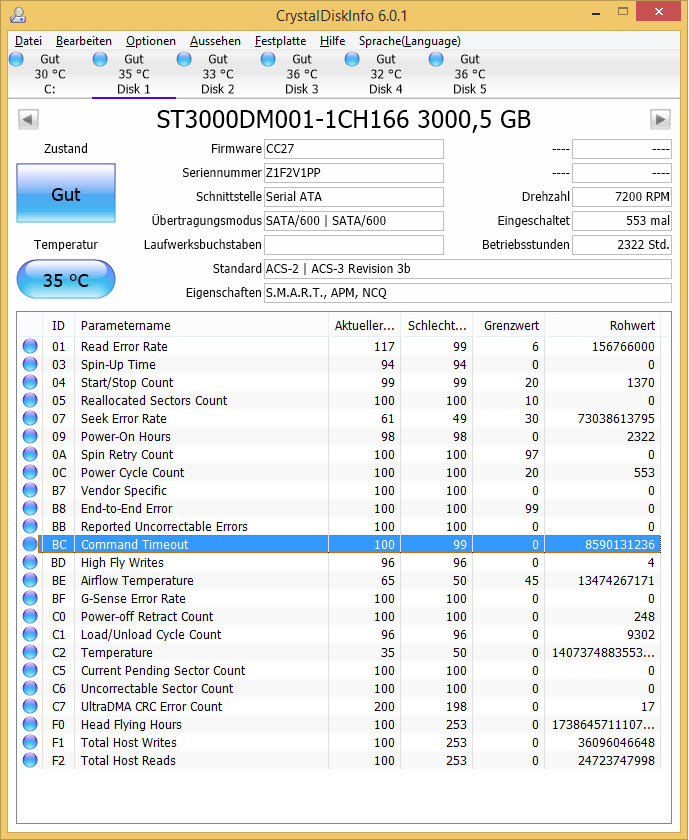Screen dimensions: 689x840
Task: Click the status orb for Command Timeout
Action: tap(30, 545)
